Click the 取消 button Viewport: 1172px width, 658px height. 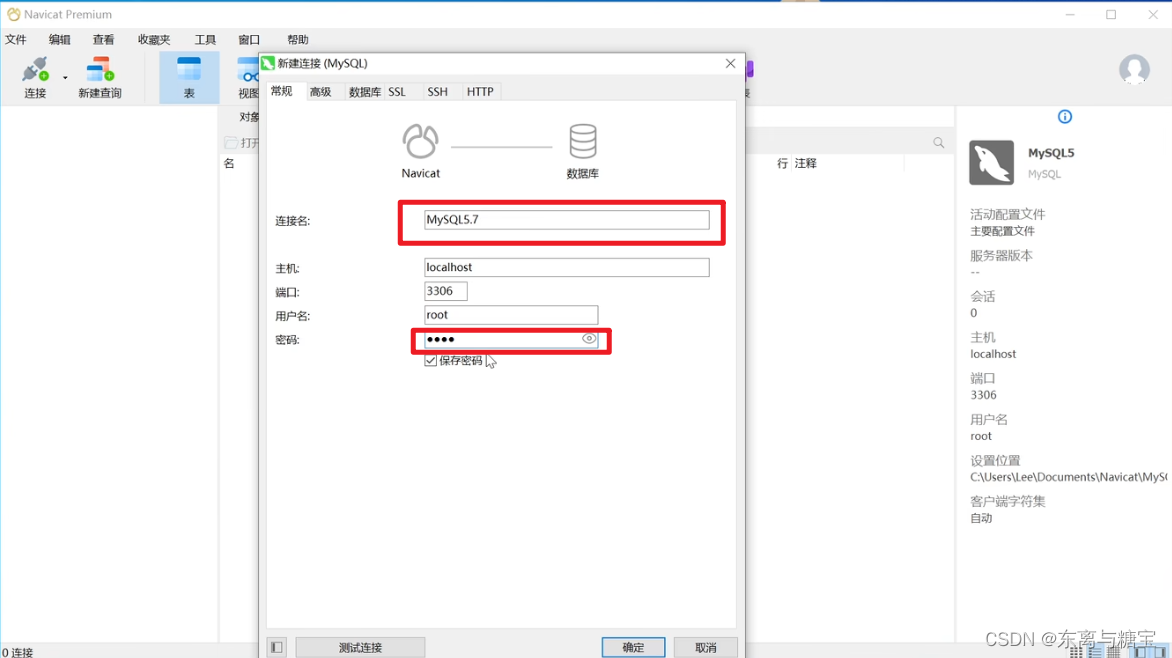pyautogui.click(x=706, y=648)
